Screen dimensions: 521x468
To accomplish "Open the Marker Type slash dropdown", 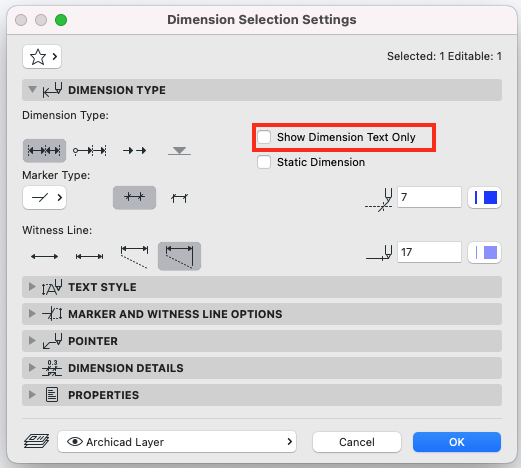I will tap(45, 198).
